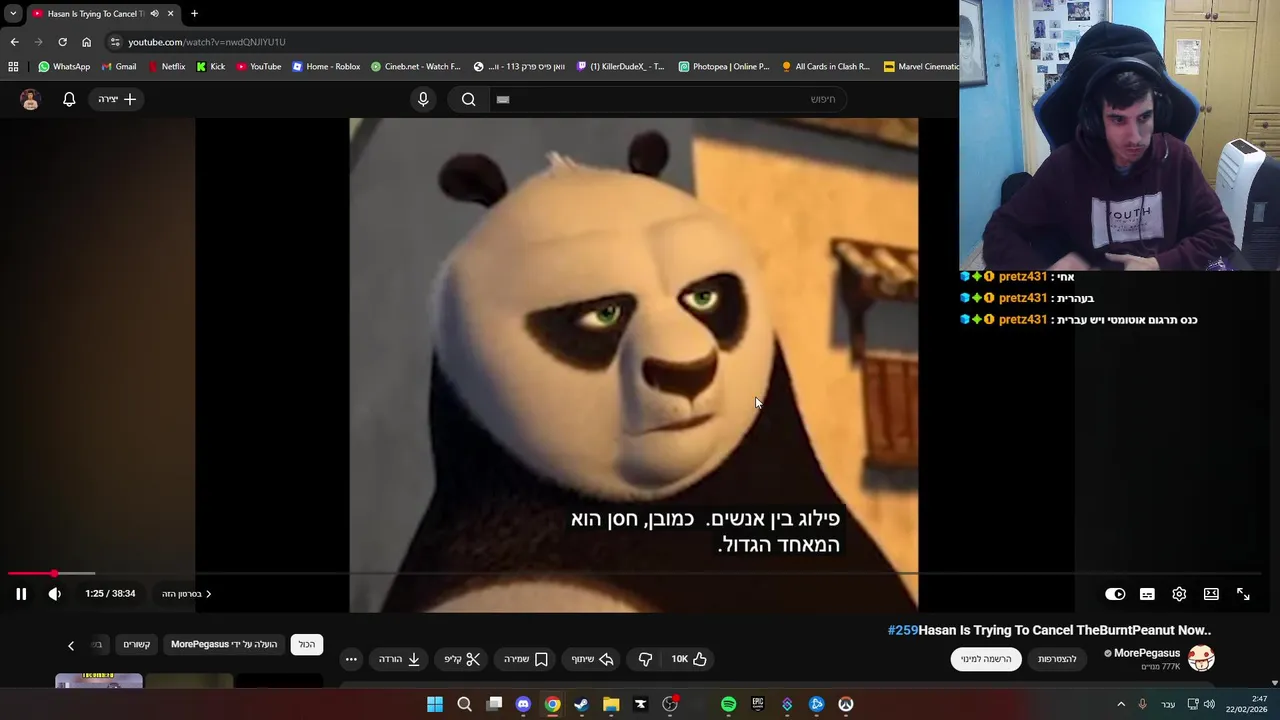
Task: Switch the player to theater mode
Action: [1211, 594]
